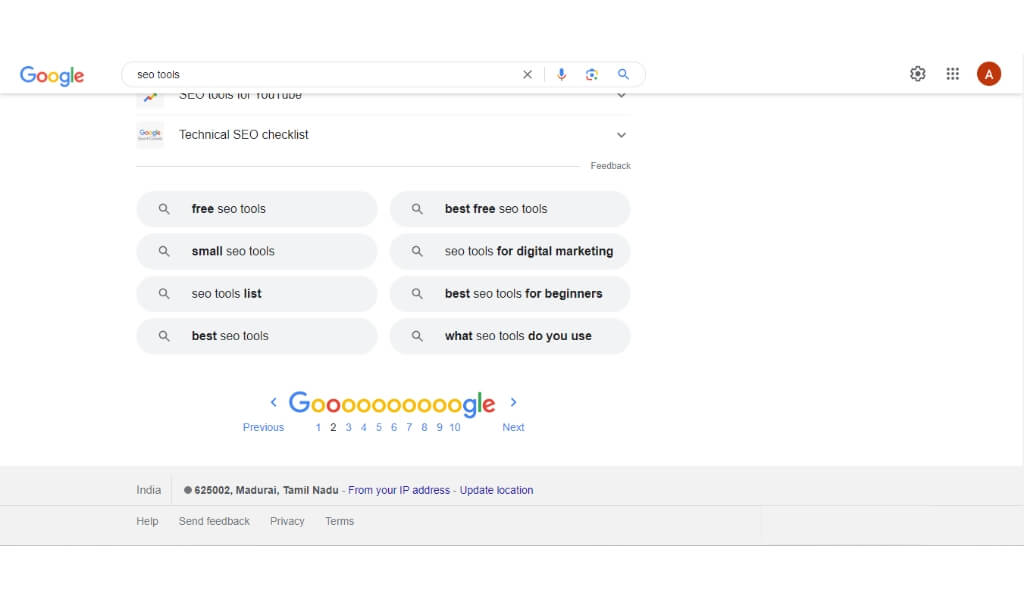Click magnifier beside best seo tools for beginners
Image resolution: width=1024 pixels, height=600 pixels.
(417, 294)
